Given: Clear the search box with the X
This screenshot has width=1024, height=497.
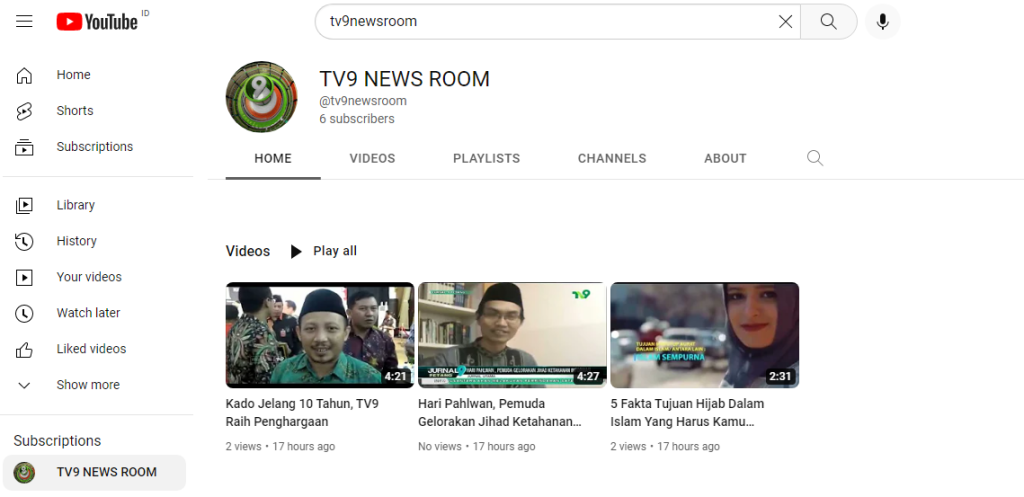Looking at the screenshot, I should (x=786, y=22).
